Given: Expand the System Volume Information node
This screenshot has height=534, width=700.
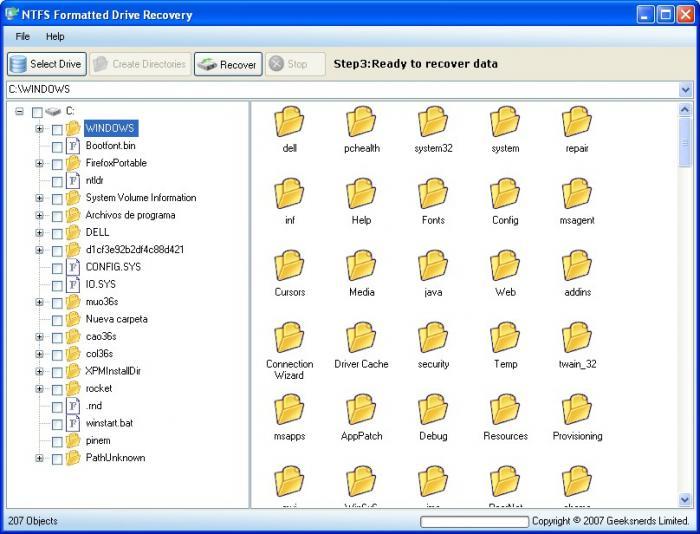Looking at the screenshot, I should click(39, 198).
